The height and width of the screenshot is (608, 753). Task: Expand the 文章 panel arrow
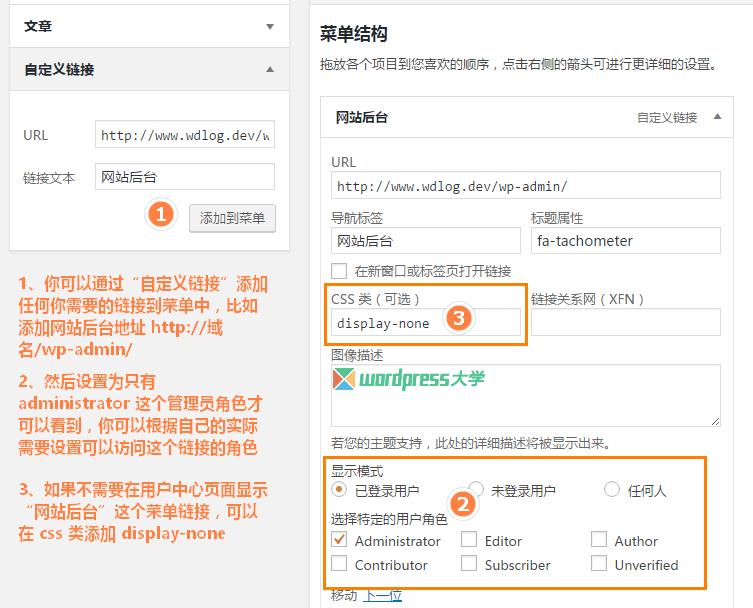pyautogui.click(x=269, y=27)
